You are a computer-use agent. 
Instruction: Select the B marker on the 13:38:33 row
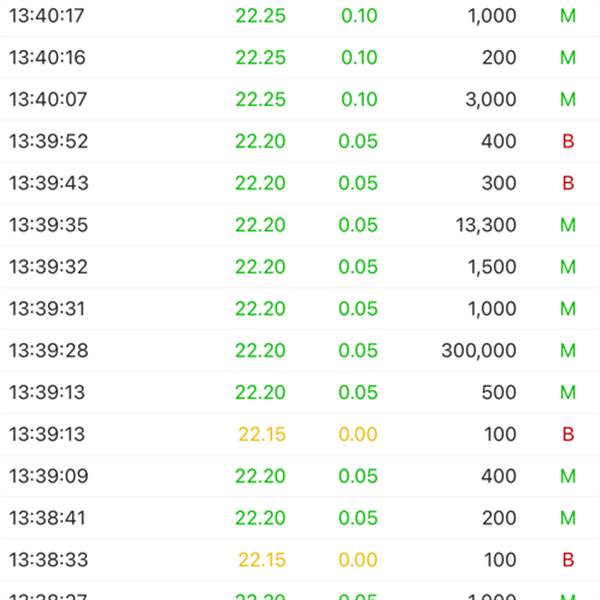(x=568, y=560)
